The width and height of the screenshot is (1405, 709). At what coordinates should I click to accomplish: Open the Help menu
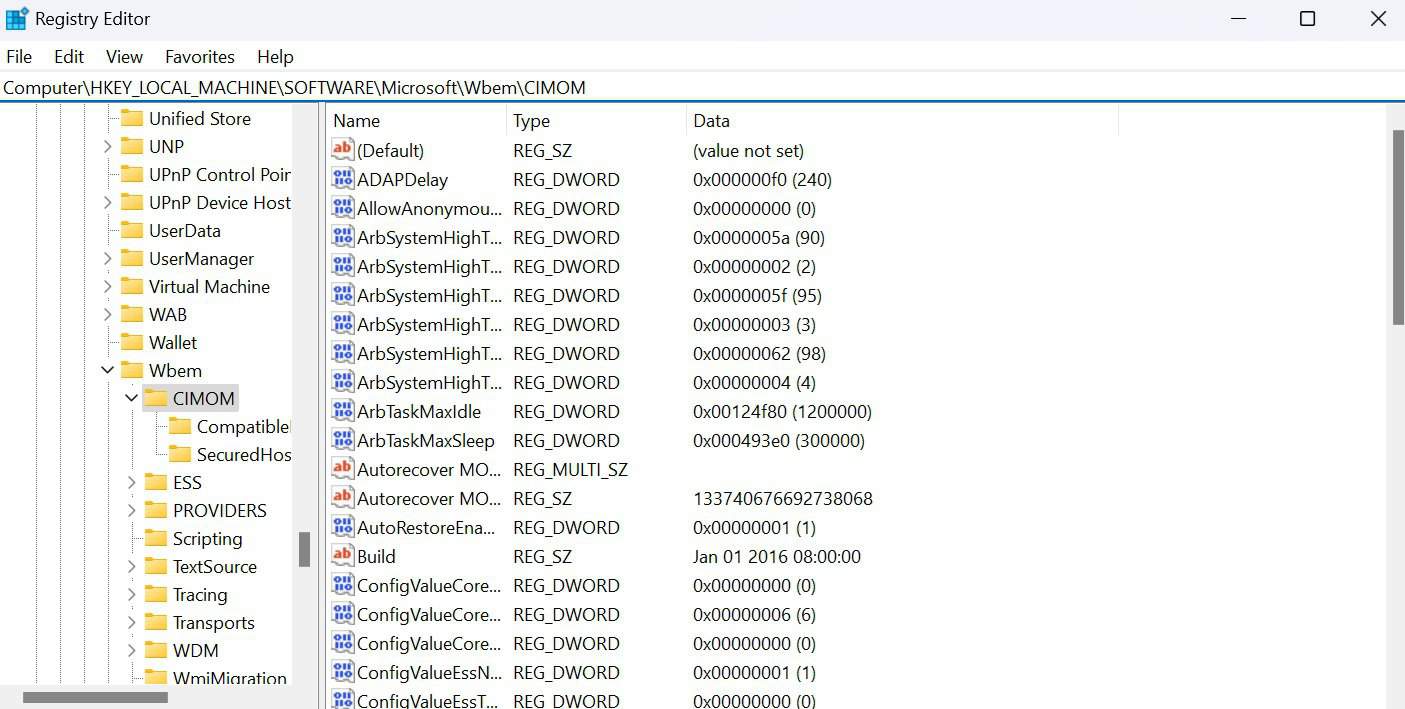(x=275, y=57)
